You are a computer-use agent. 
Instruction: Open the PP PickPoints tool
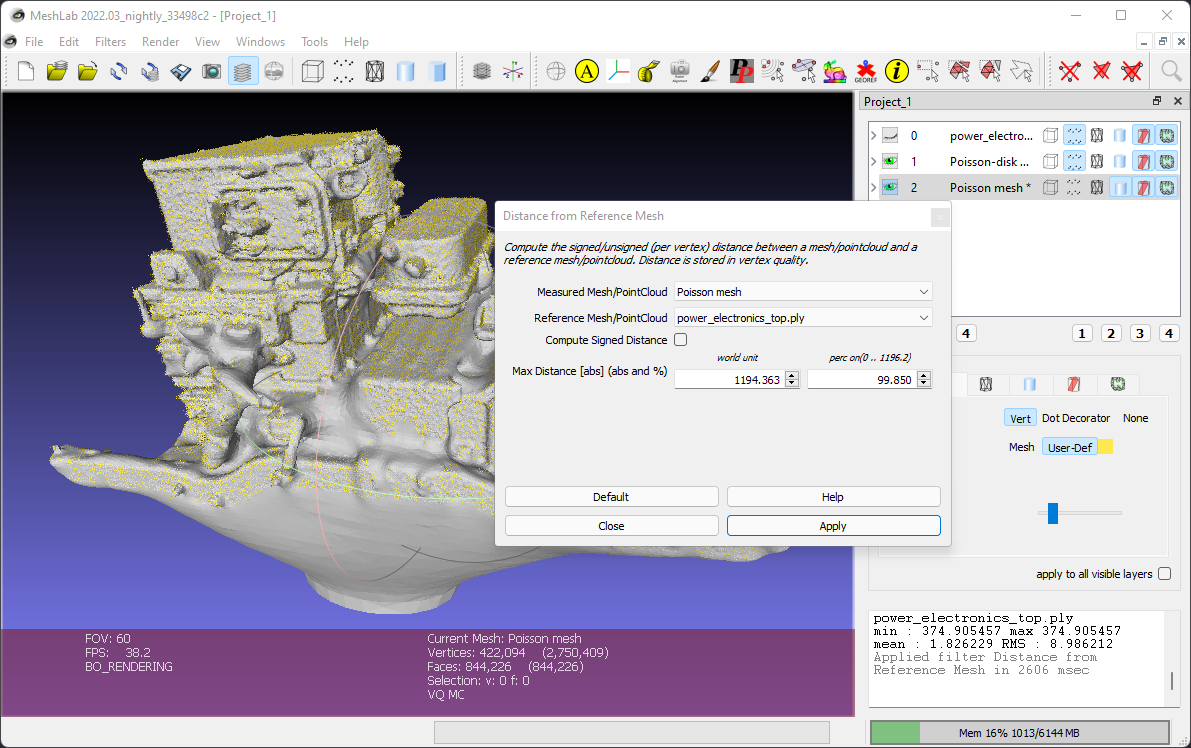[x=741, y=71]
